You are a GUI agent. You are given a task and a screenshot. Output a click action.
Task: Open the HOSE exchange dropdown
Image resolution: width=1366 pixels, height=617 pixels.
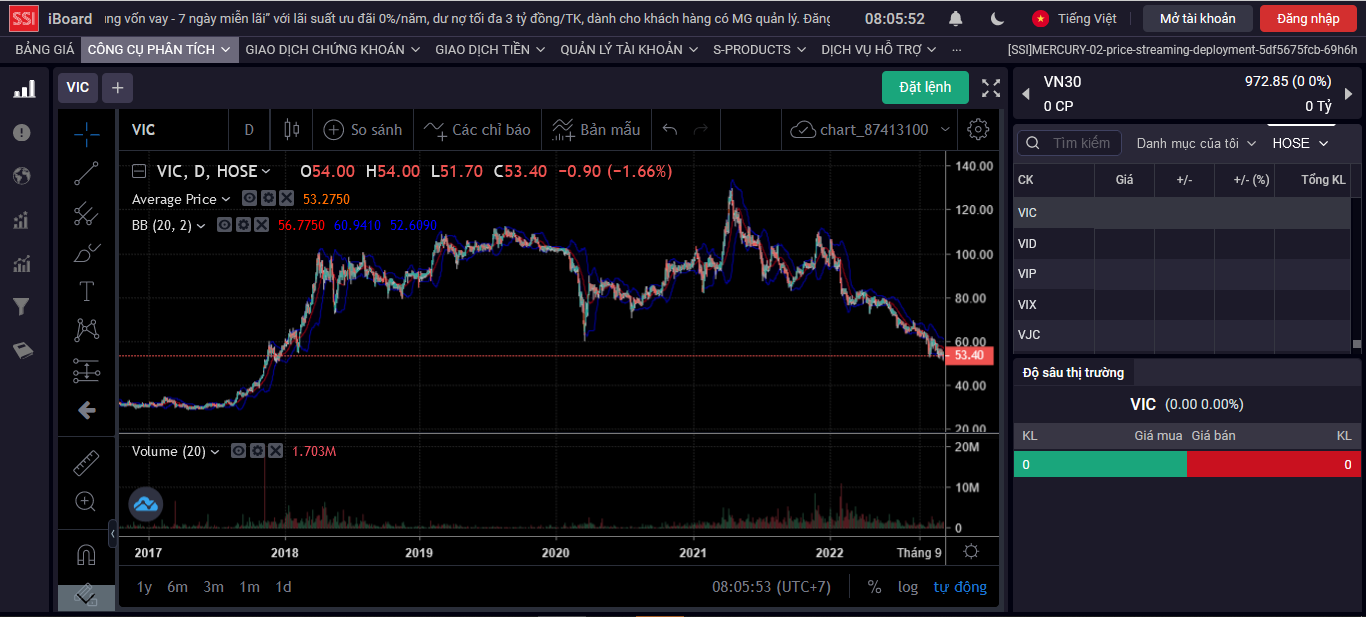tap(1300, 143)
